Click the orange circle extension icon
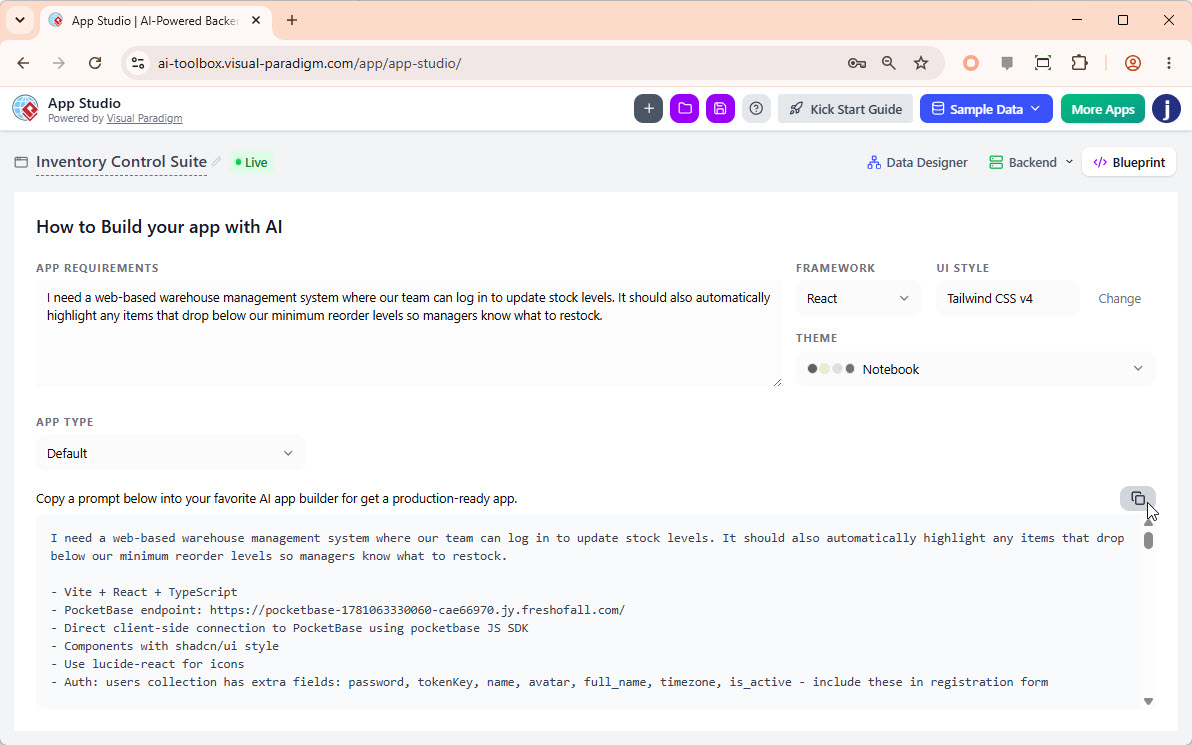Screen dimensions: 1192x745 pos(971,63)
